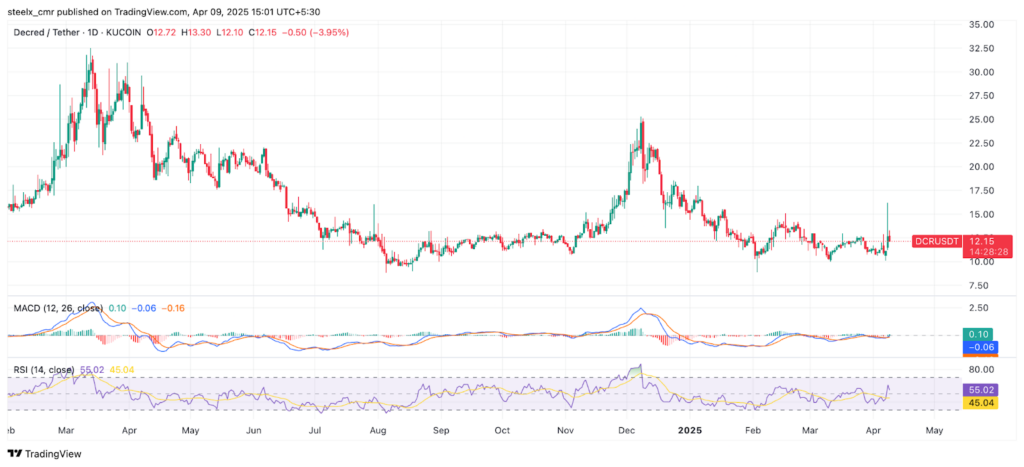Click the 15.00 price axis label

[982, 214]
